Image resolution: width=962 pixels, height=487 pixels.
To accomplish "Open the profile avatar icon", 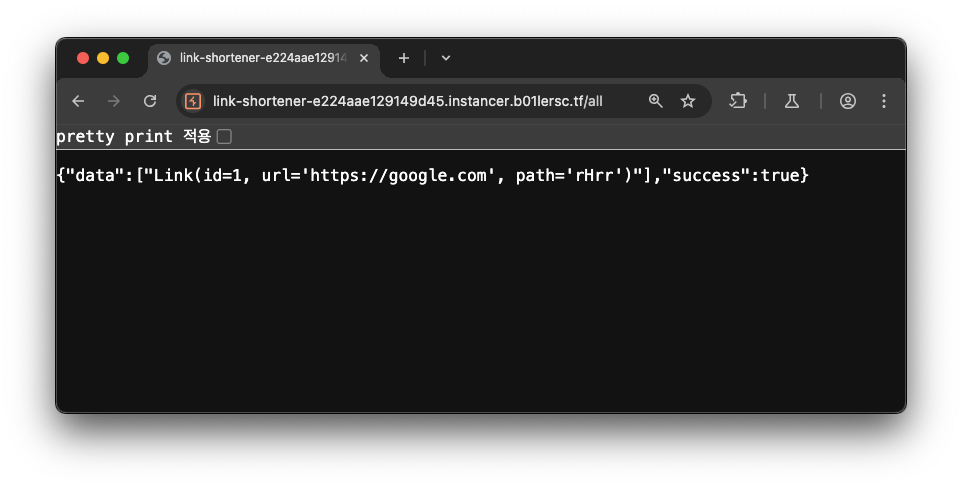I will [848, 101].
